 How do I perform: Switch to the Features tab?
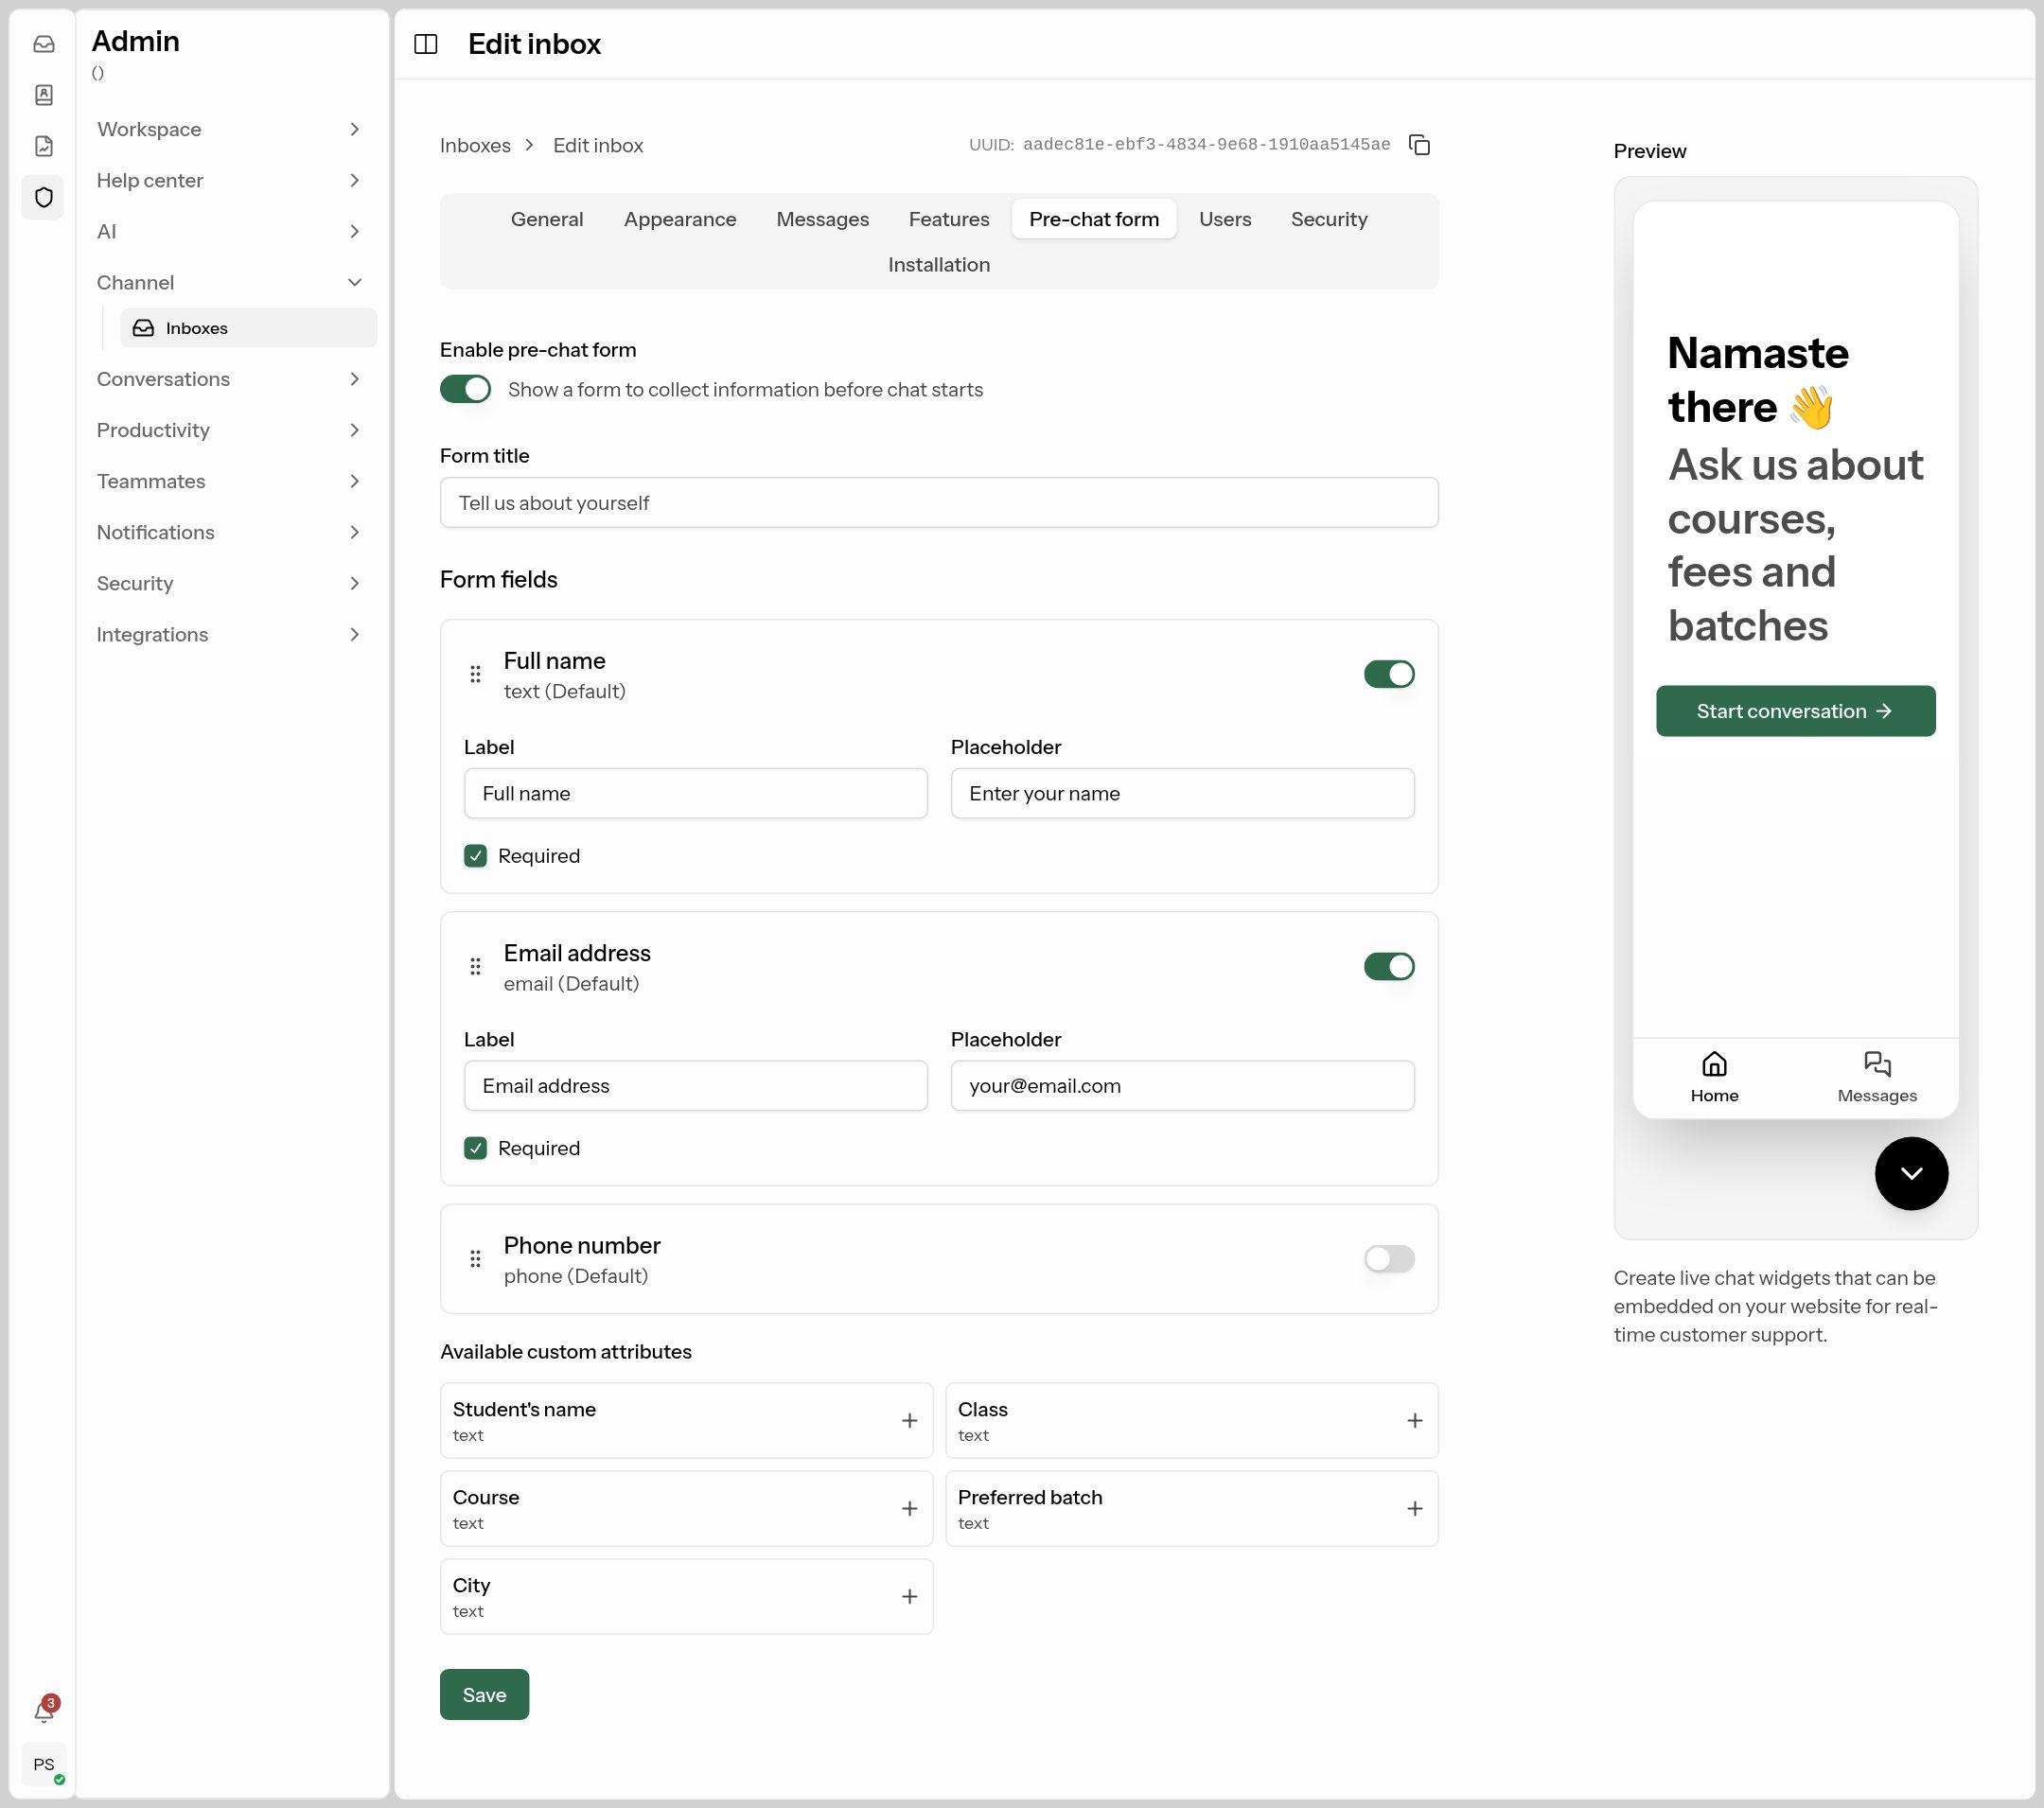click(949, 219)
